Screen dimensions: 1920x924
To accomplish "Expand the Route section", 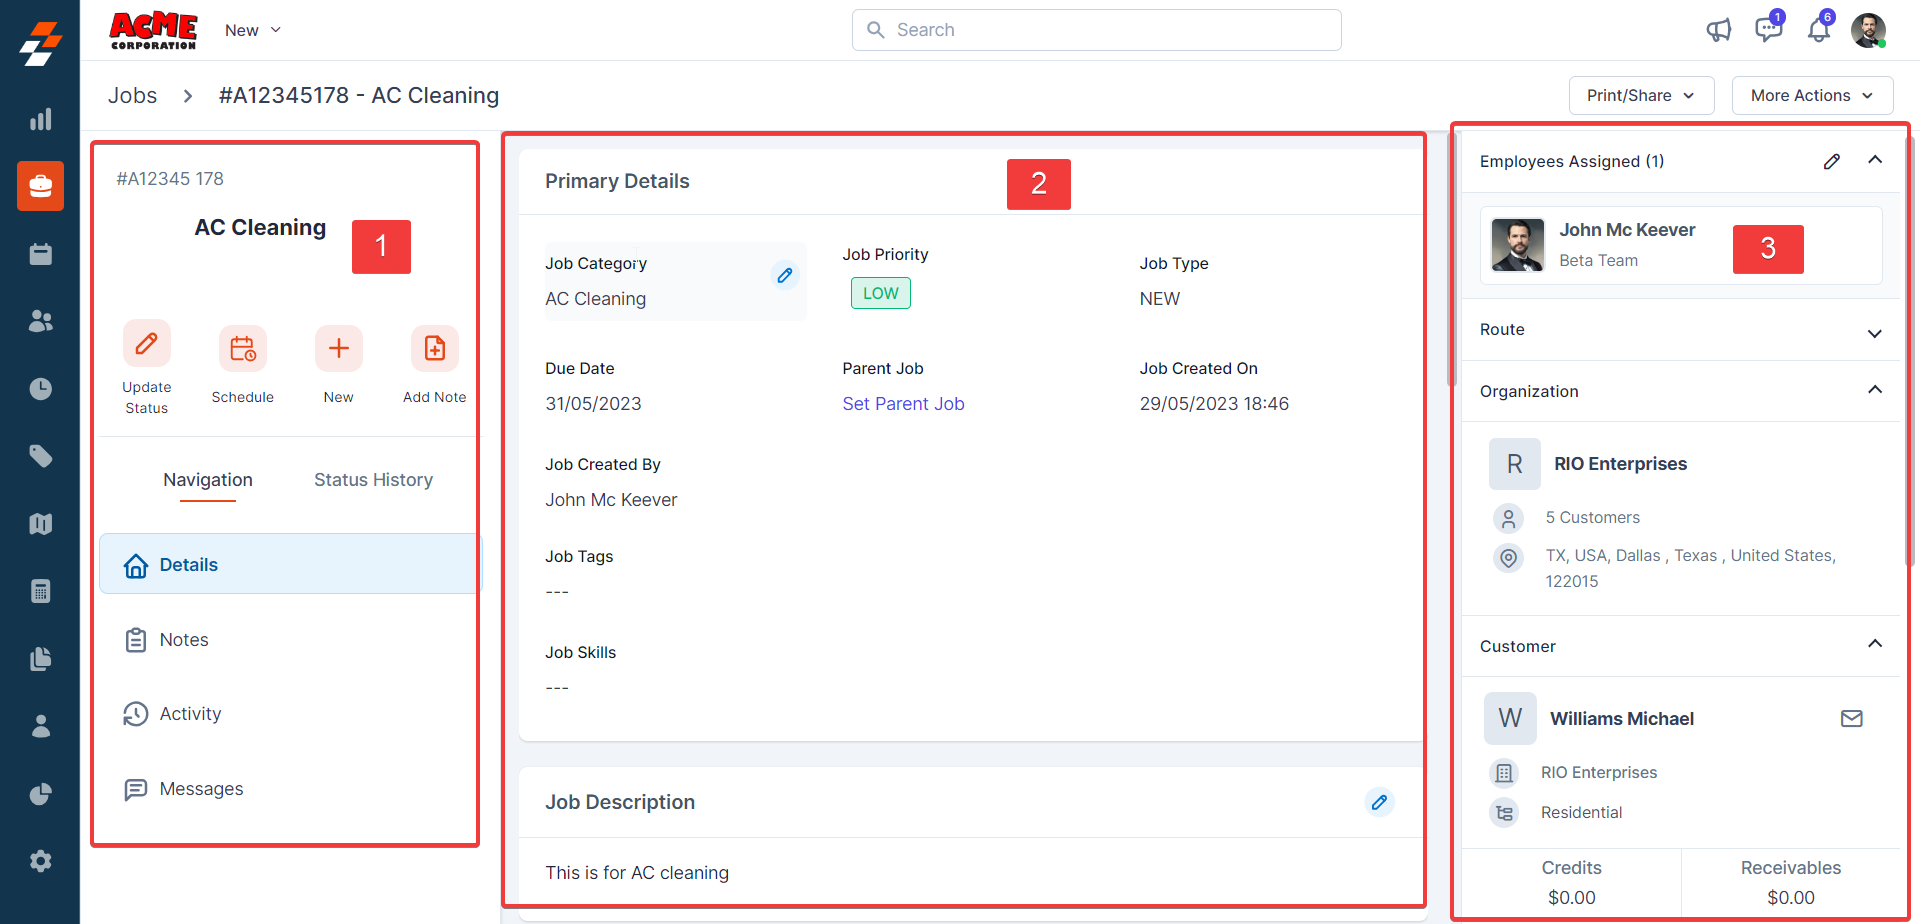I will point(1874,333).
